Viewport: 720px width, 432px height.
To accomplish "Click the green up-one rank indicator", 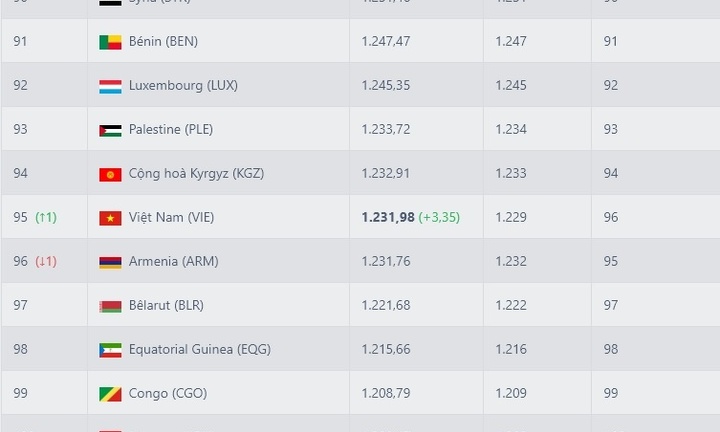I will 46,217.
